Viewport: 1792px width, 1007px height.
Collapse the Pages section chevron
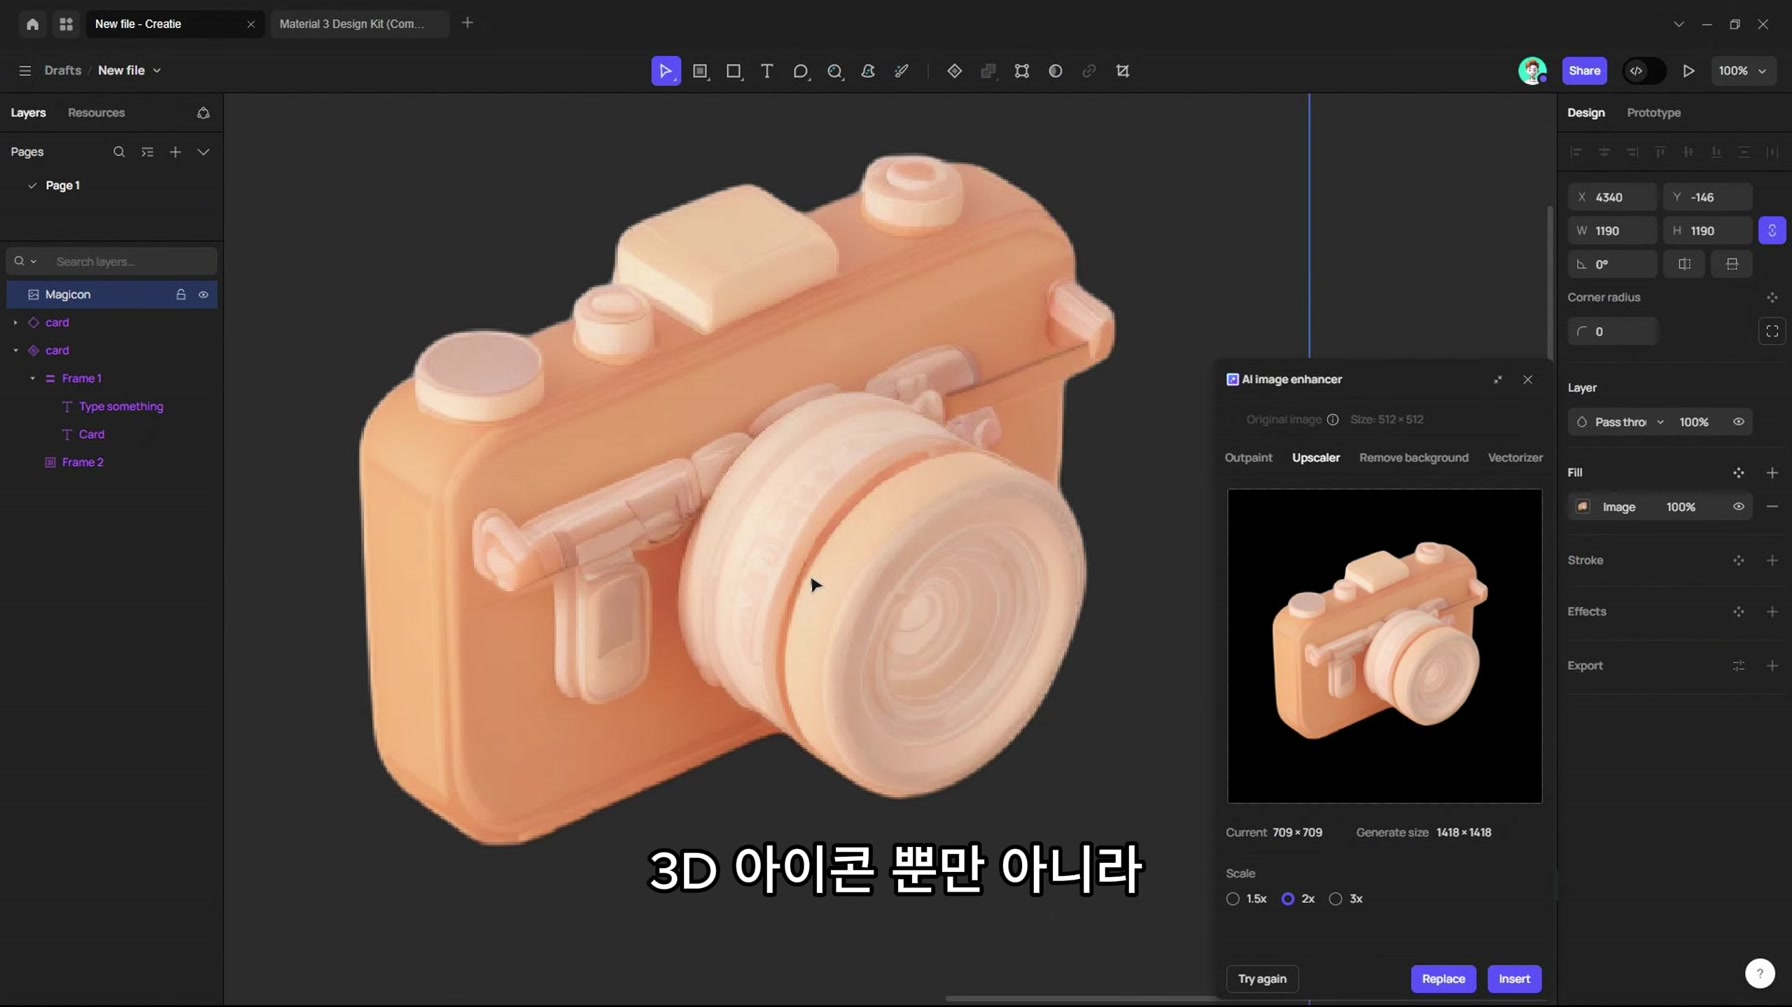tap(203, 152)
